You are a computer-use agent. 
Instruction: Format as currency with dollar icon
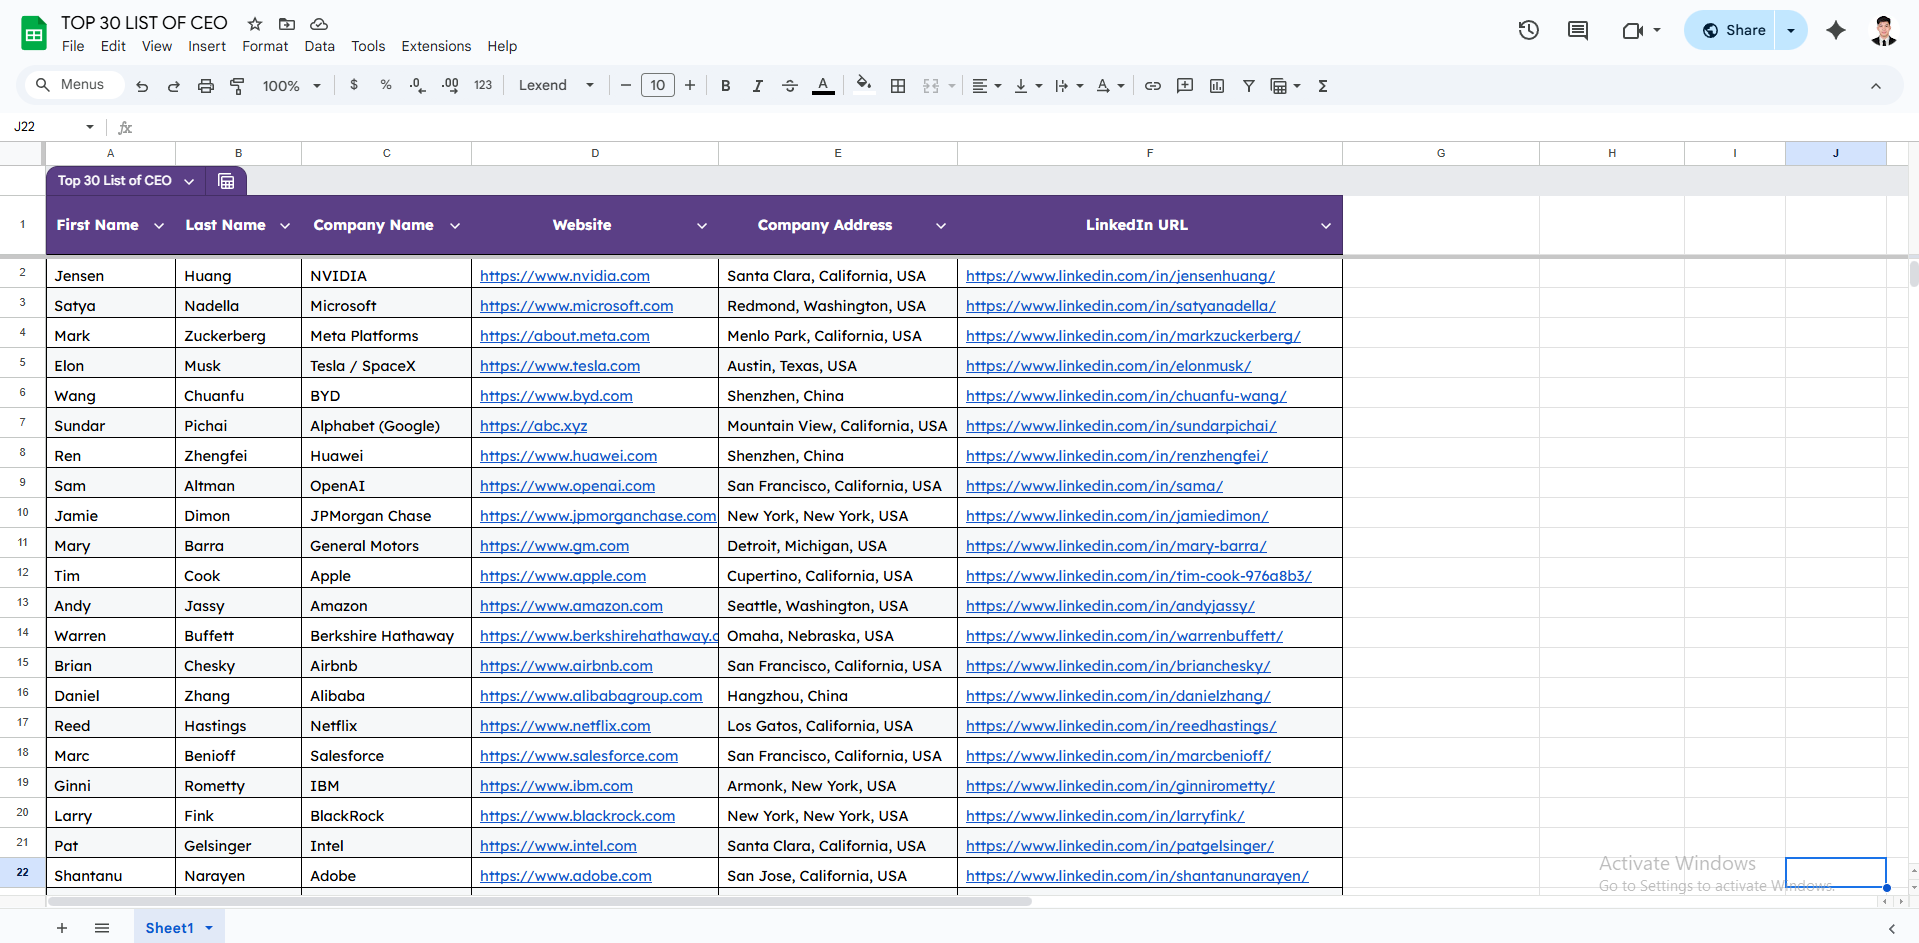tap(354, 85)
